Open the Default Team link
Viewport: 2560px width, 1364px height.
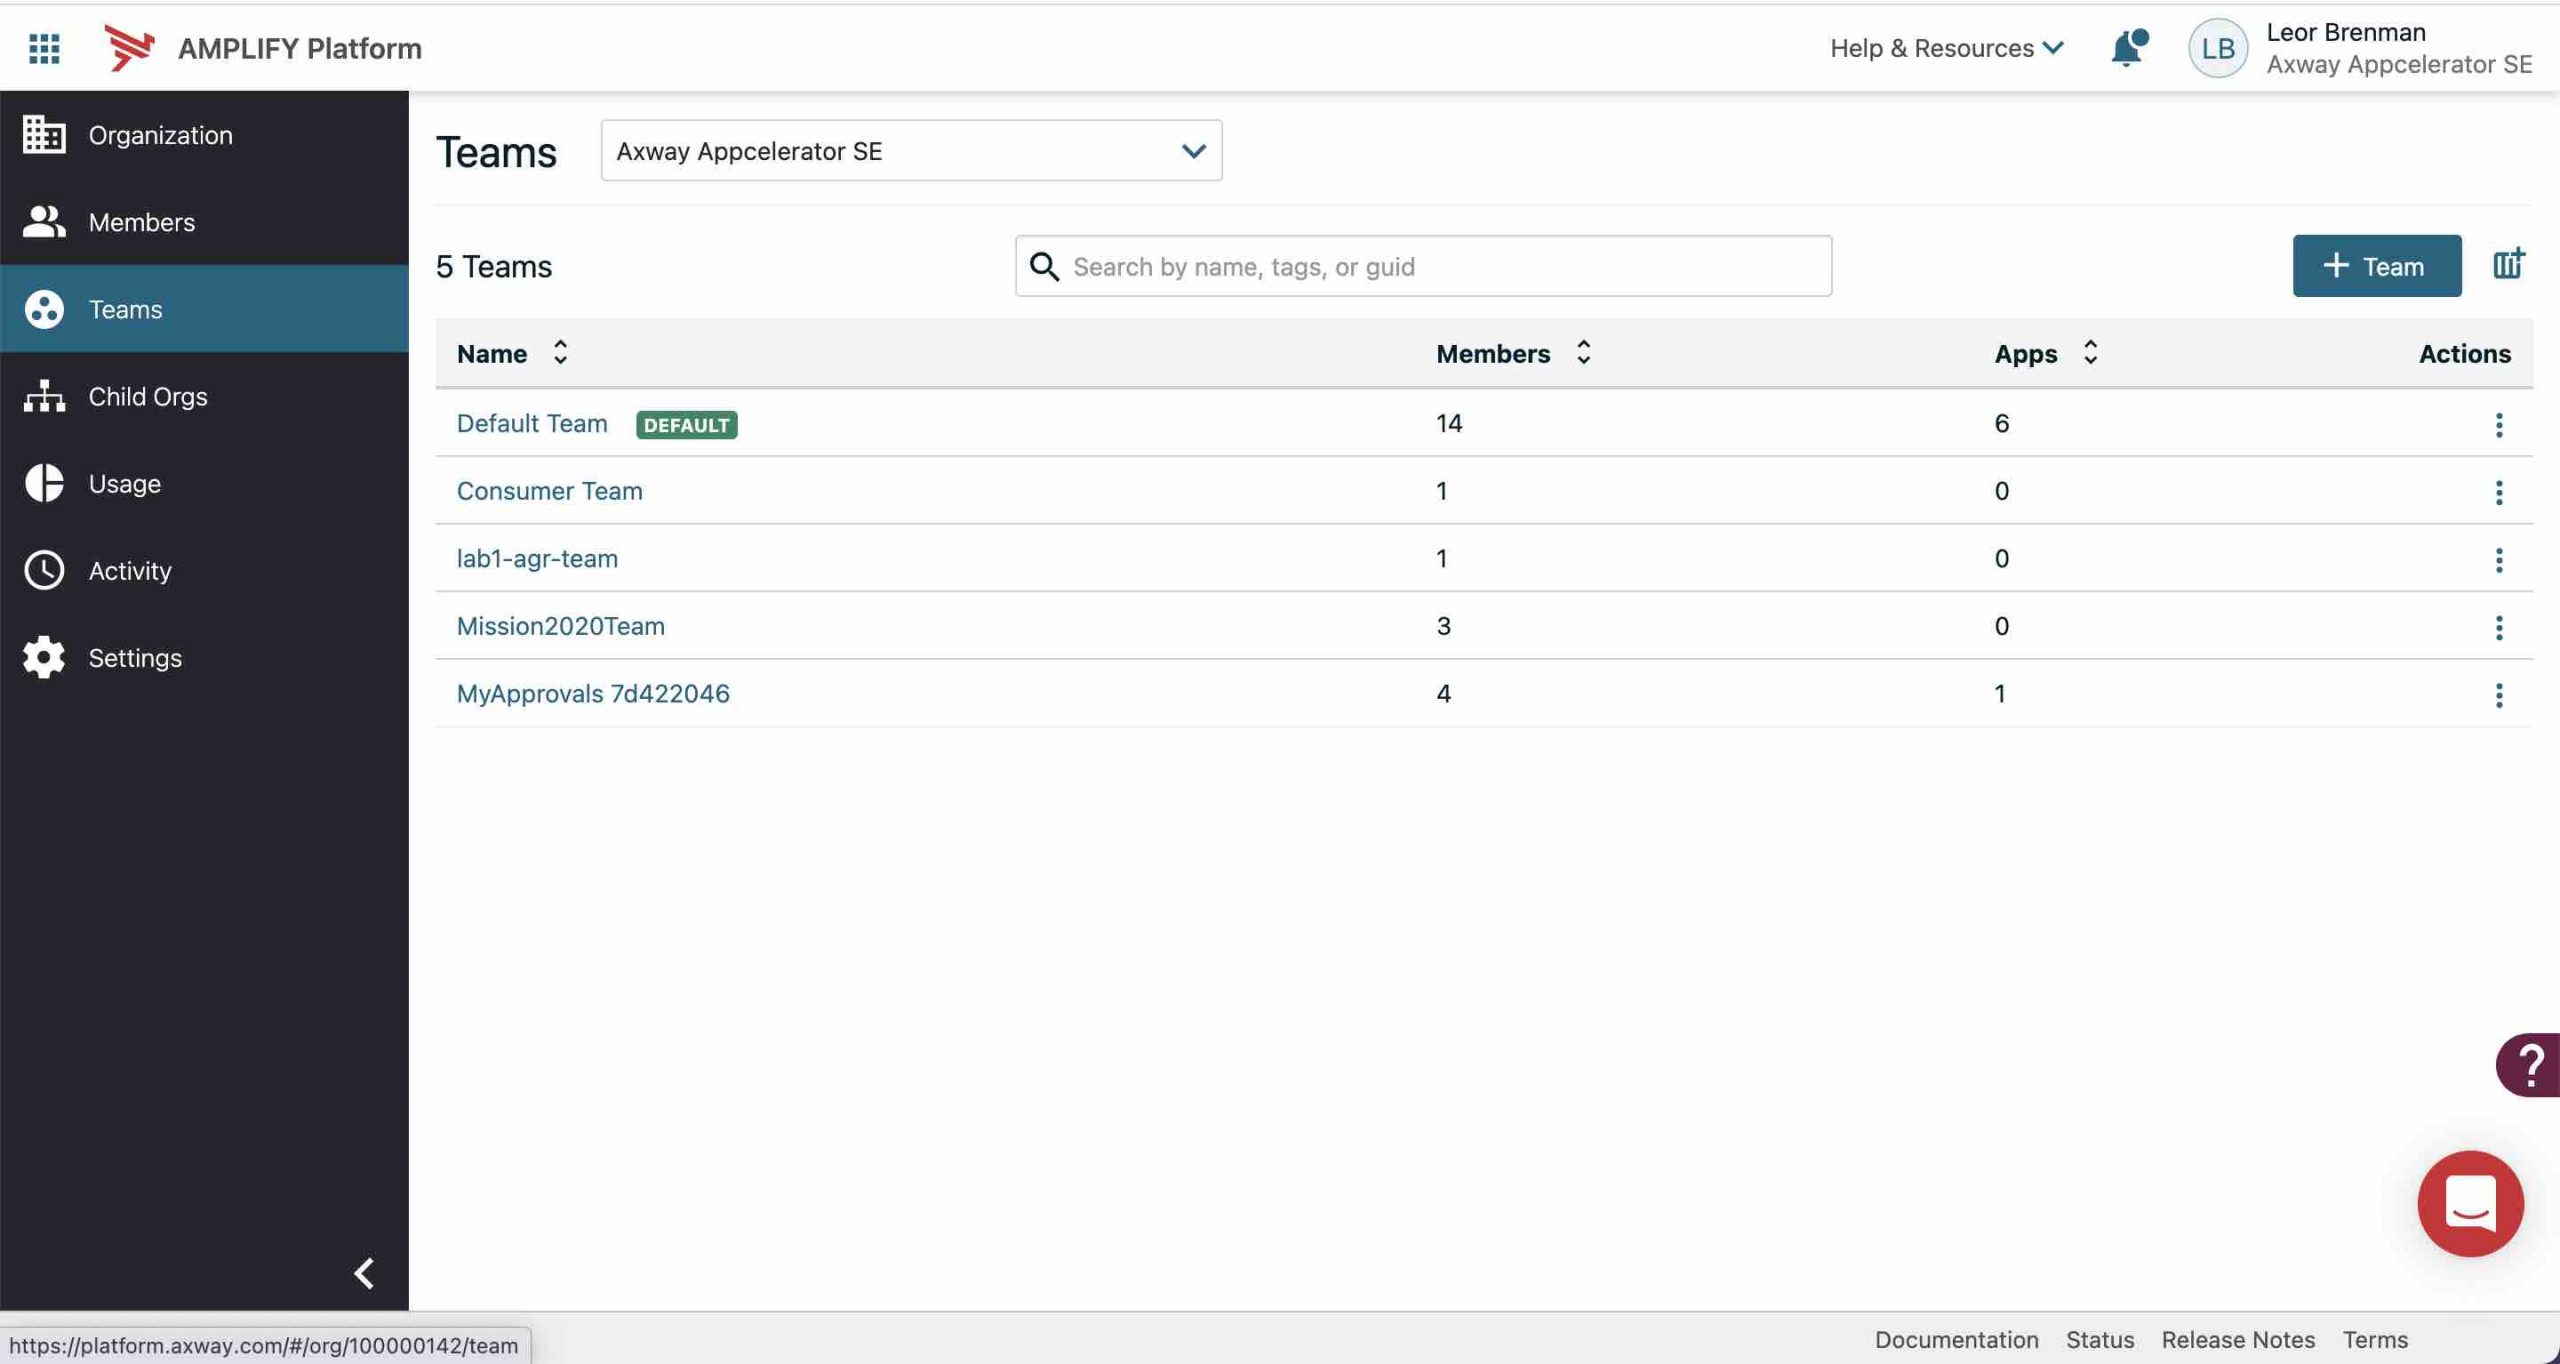click(532, 423)
